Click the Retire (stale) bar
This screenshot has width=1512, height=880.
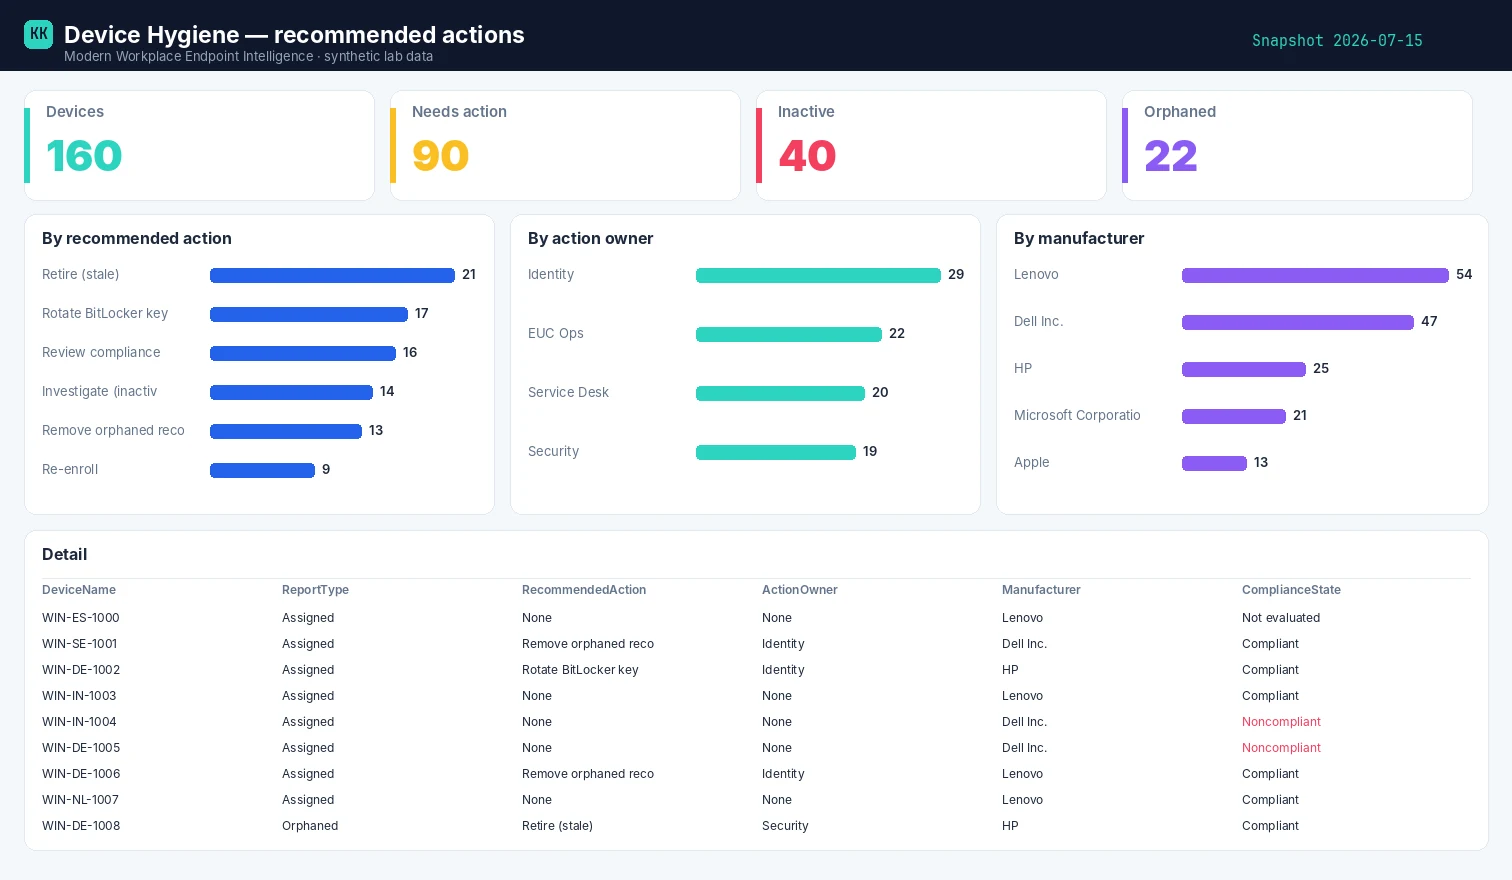(332, 275)
